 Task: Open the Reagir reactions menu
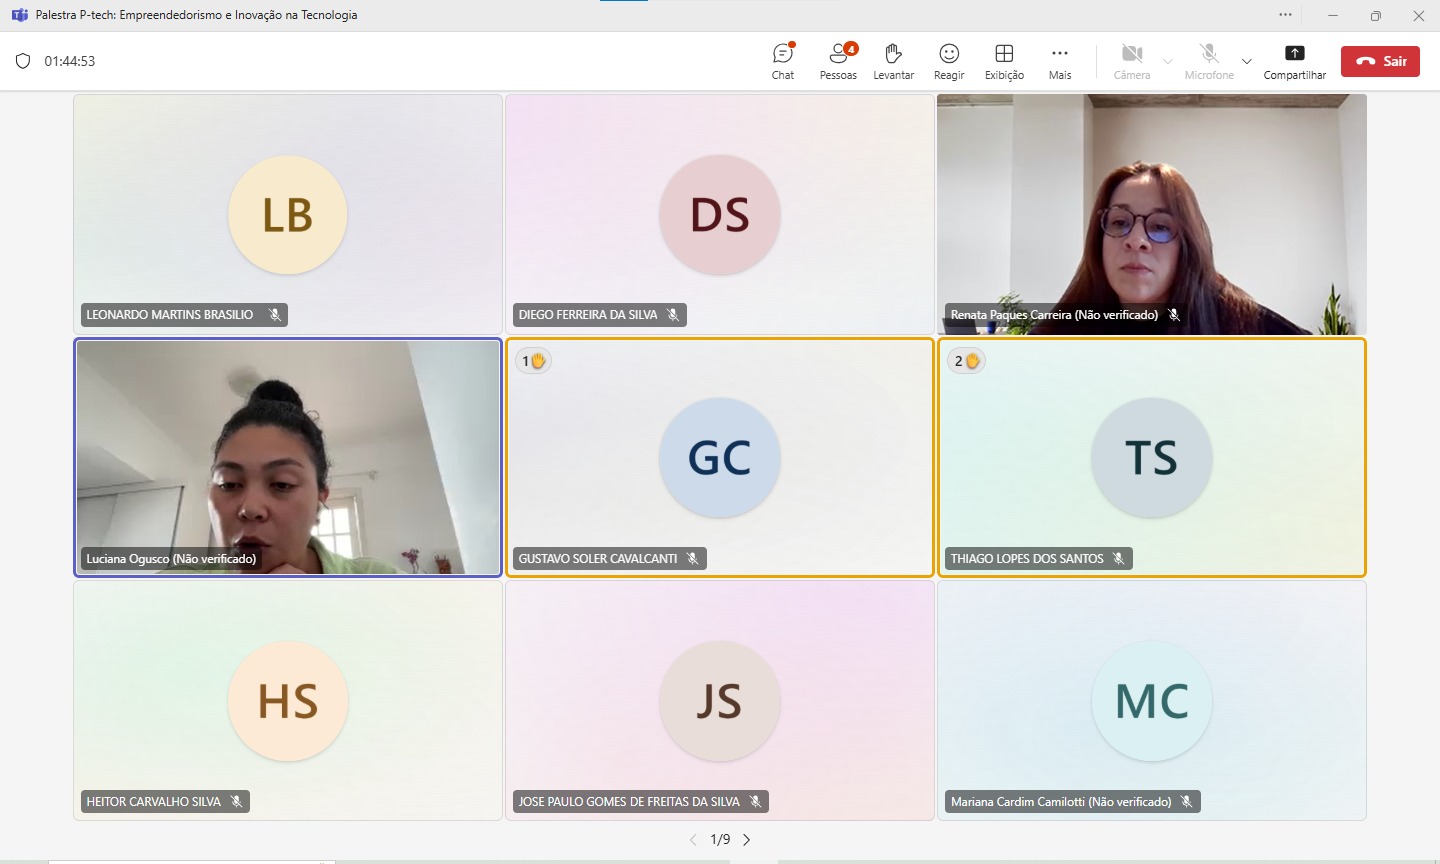coord(949,60)
